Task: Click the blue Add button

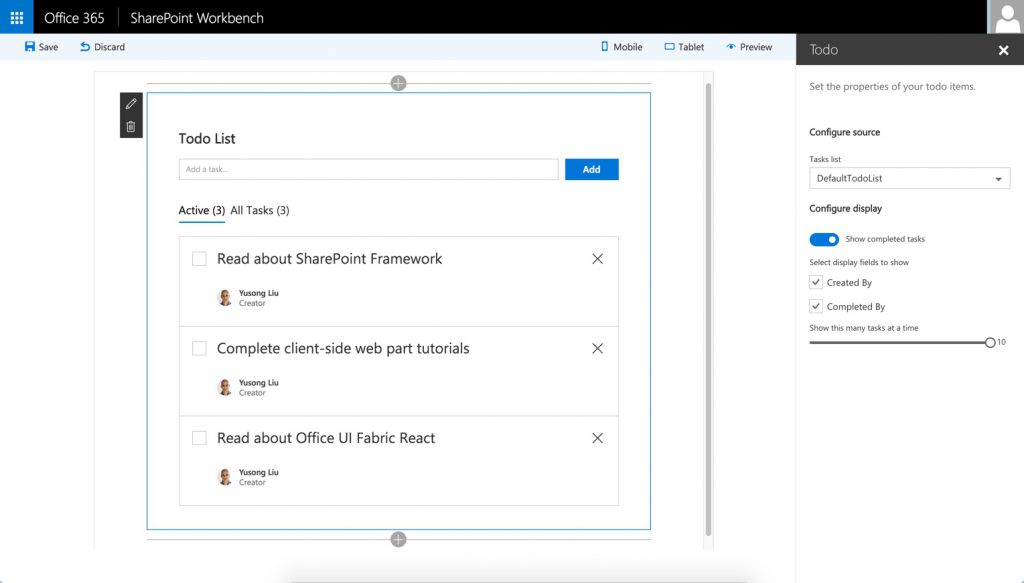Action: tap(592, 169)
